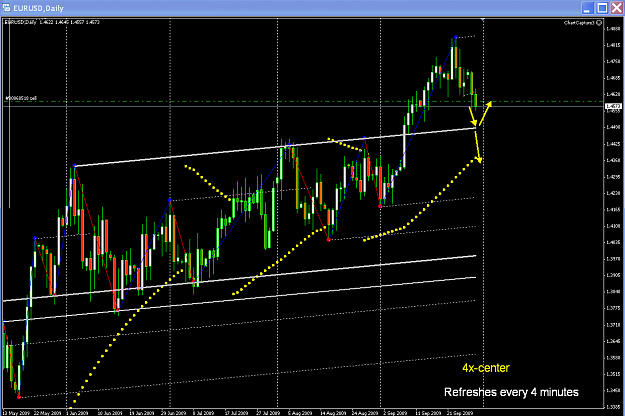Click the 13 May 2009 date label
This screenshot has height=416, width=625.
(16, 413)
